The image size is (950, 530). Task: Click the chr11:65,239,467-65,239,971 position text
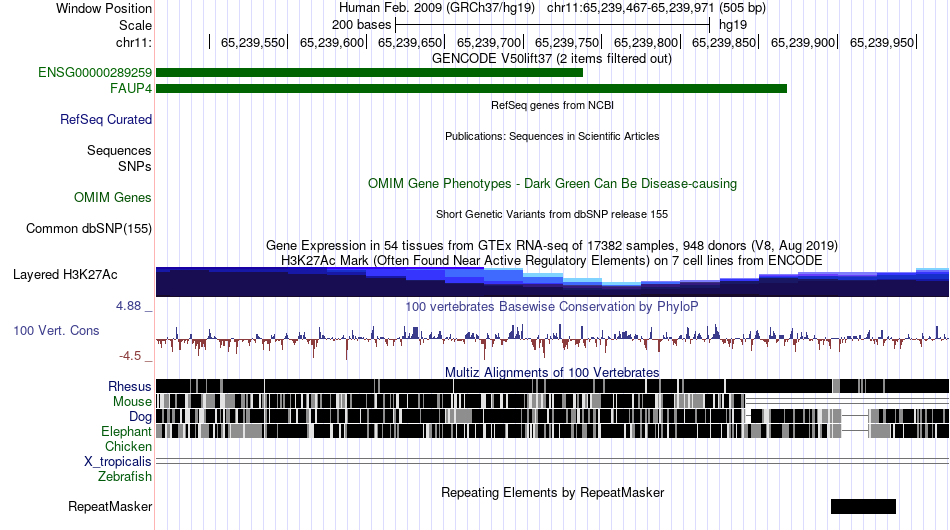point(656,8)
